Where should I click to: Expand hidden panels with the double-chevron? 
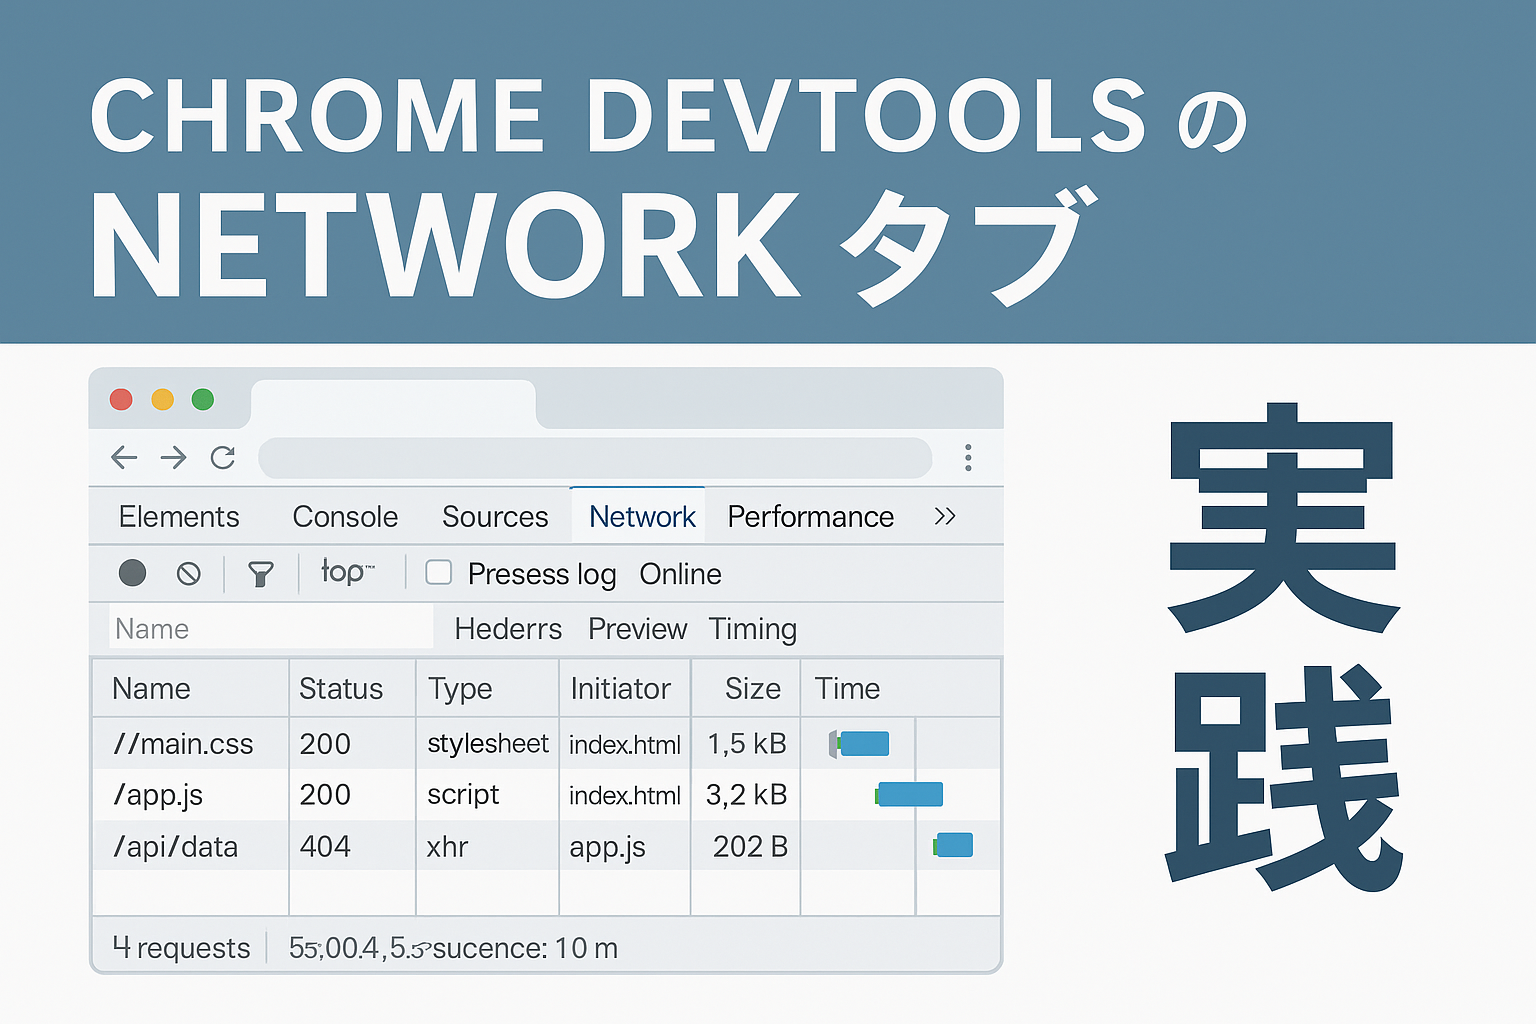[x=944, y=516]
